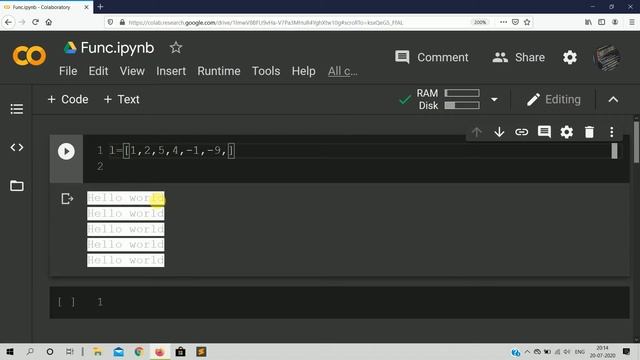
Task: Reload the browser page
Action: click(x=36, y=22)
